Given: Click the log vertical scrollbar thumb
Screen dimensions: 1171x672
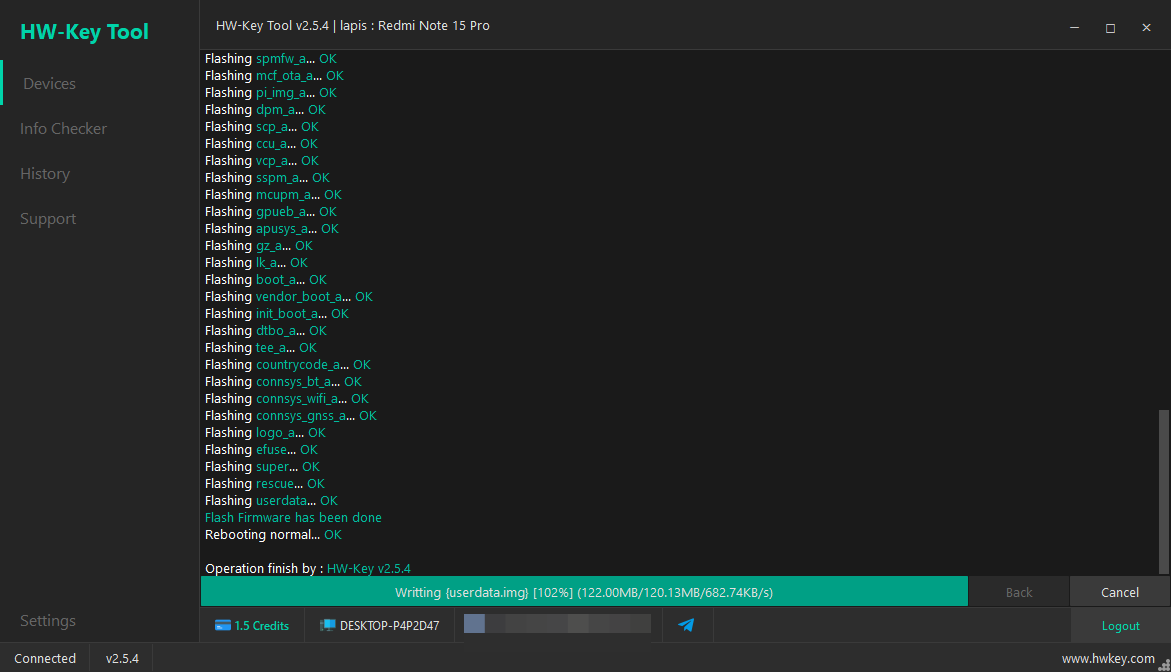Looking at the screenshot, I should pos(1164,491).
